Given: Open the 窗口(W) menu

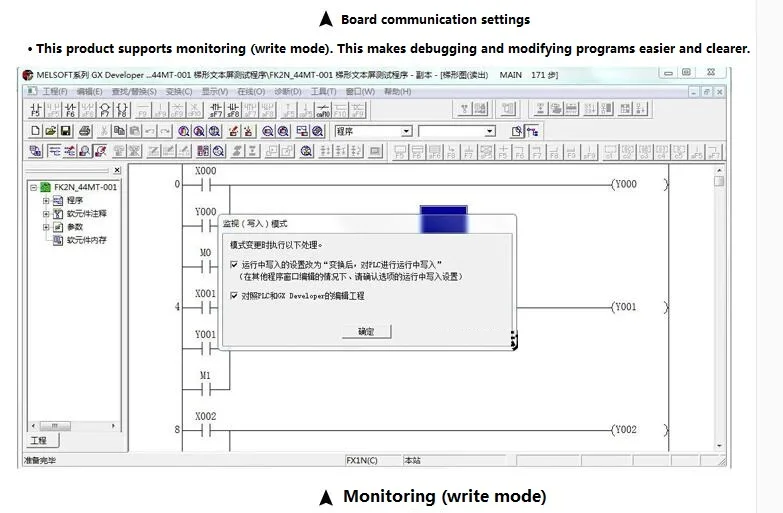Looking at the screenshot, I should tap(360, 91).
